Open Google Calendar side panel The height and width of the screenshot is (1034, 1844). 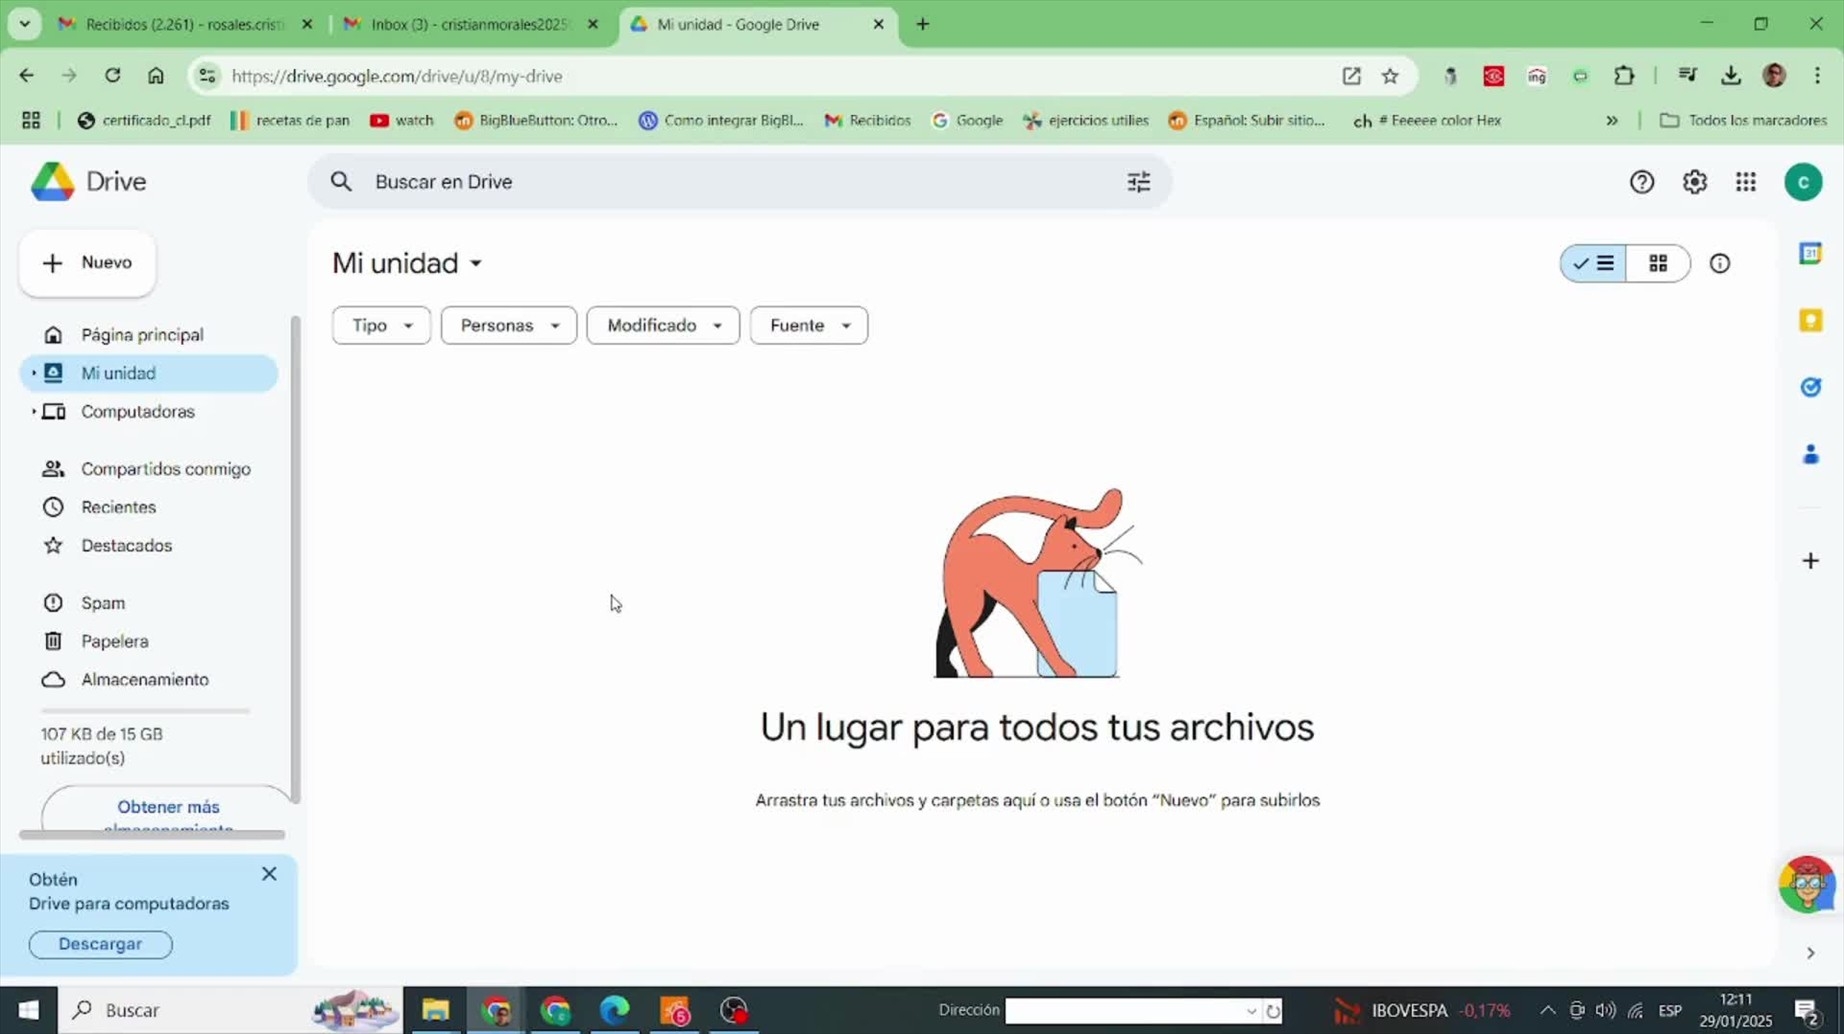pyautogui.click(x=1810, y=254)
